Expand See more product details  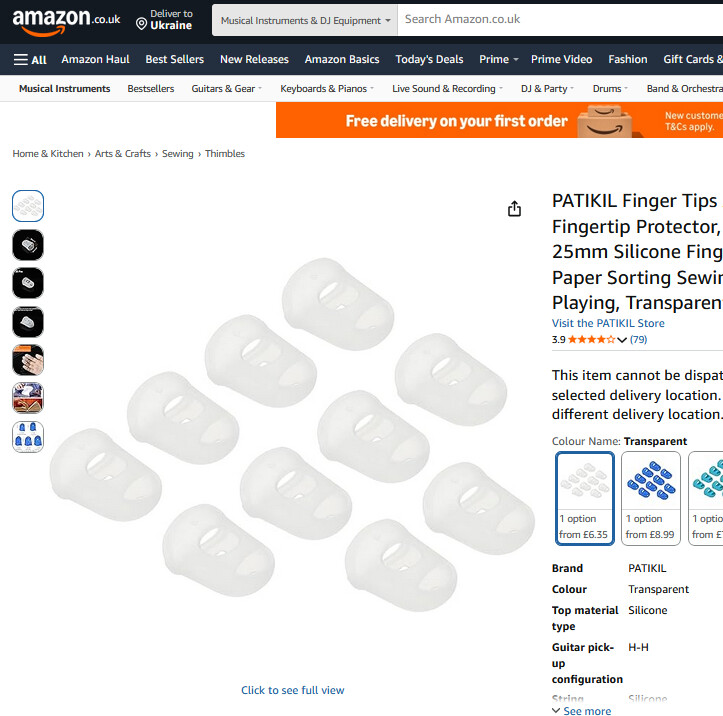[581, 710]
